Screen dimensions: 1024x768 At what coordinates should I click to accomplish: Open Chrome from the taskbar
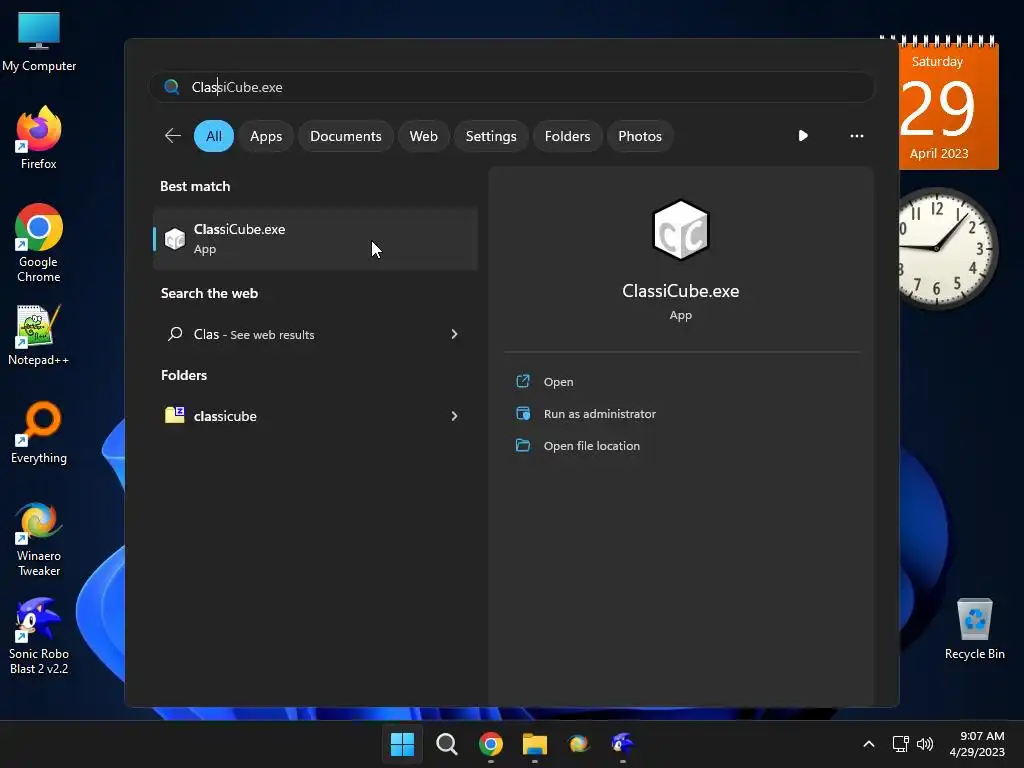click(x=491, y=744)
